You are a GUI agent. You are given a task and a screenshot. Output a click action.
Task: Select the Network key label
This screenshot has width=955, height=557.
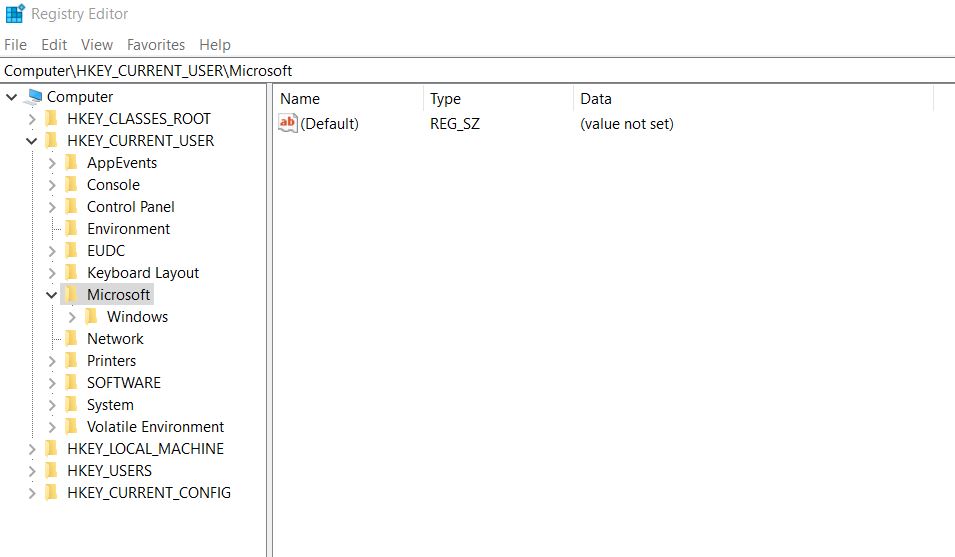click(115, 339)
